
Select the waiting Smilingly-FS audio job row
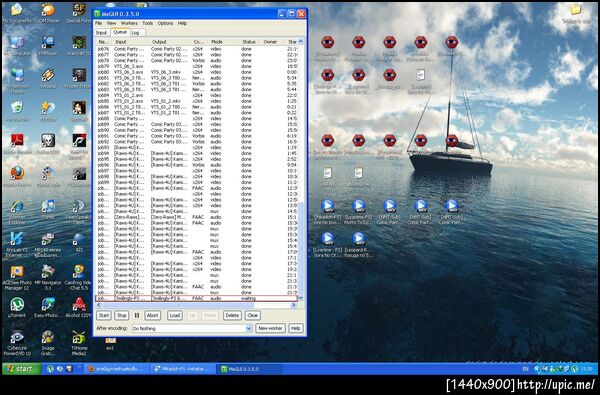pyautogui.click(x=196, y=298)
